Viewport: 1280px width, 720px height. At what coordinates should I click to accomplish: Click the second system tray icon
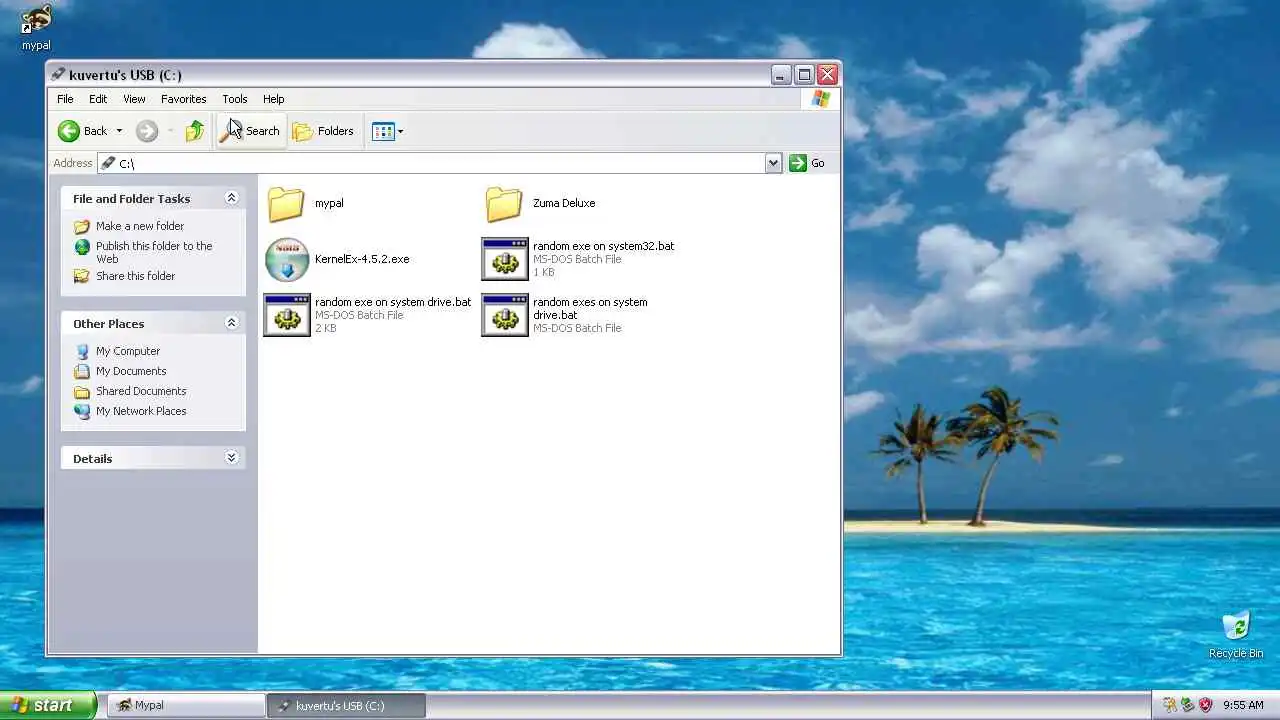(1187, 705)
